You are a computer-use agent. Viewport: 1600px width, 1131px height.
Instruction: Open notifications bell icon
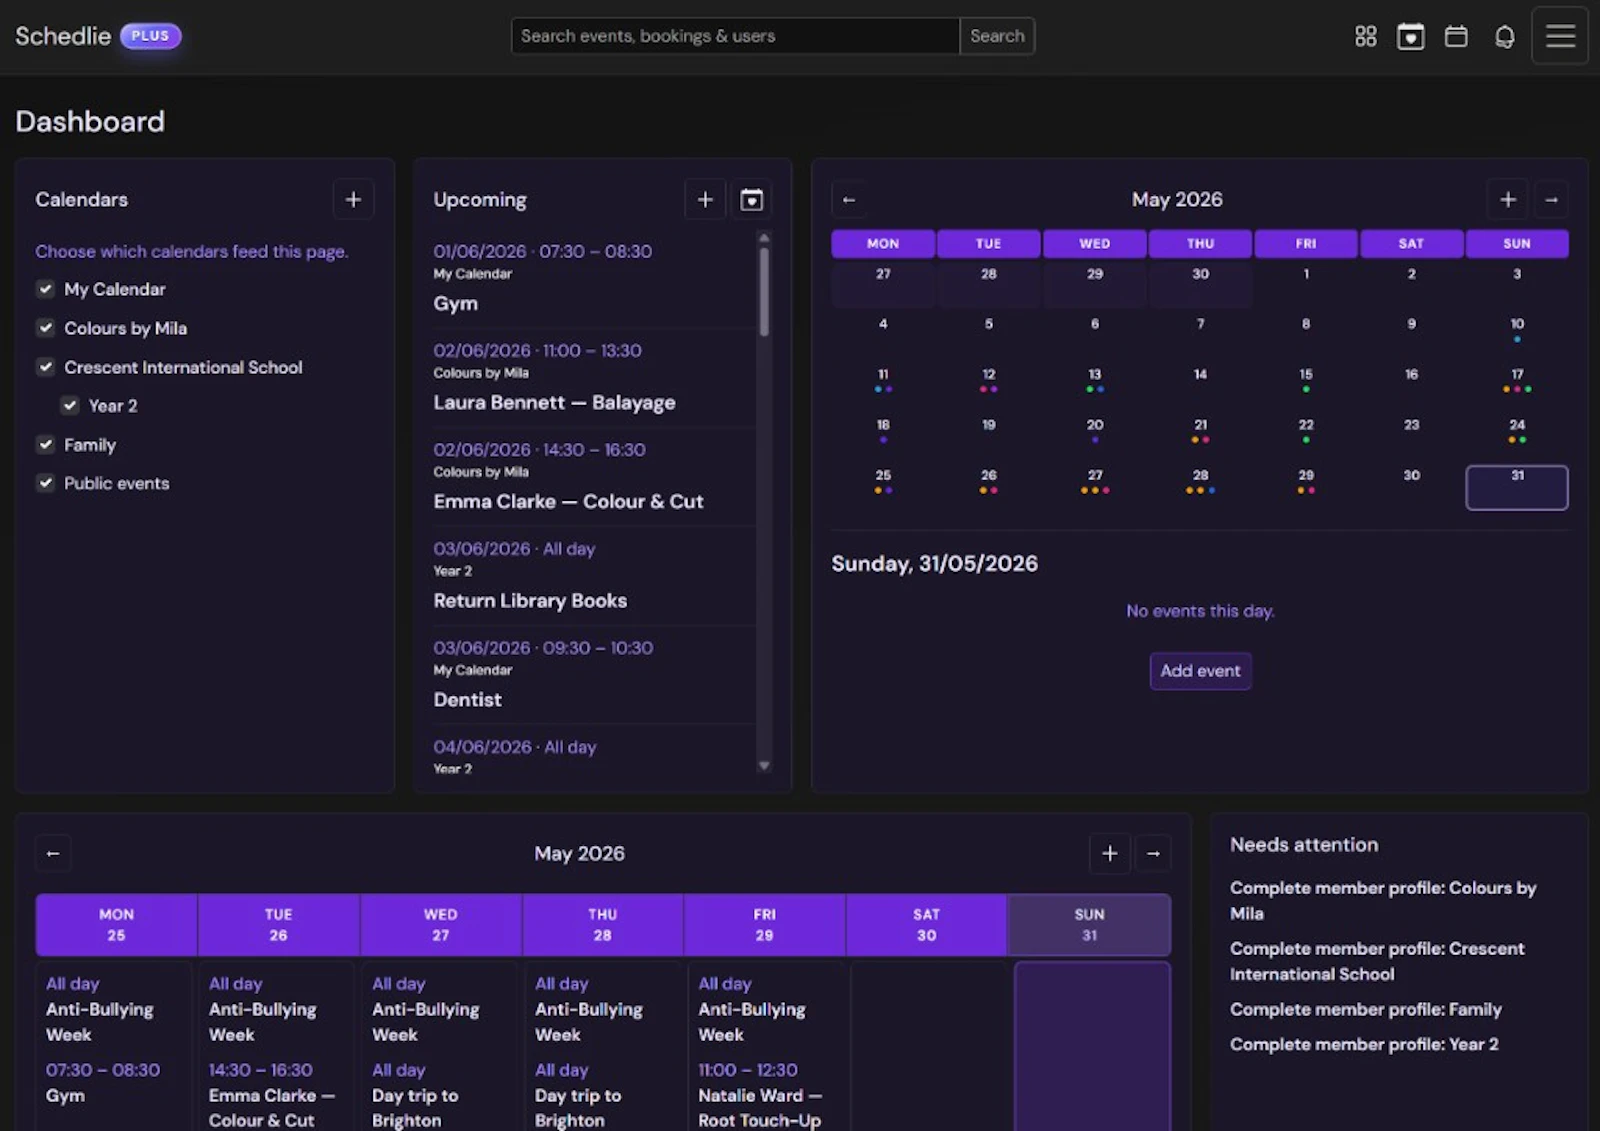1504,37
